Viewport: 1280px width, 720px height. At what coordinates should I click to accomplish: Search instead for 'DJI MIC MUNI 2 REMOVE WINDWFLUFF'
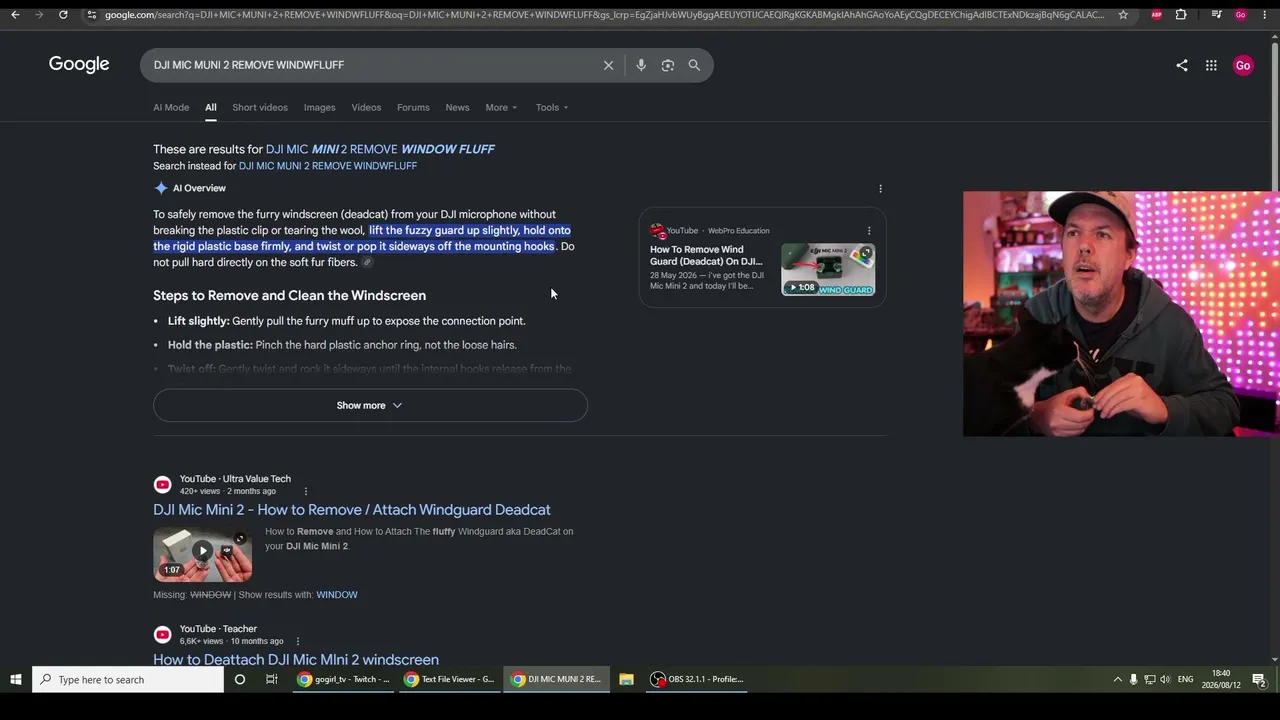pyautogui.click(x=328, y=166)
